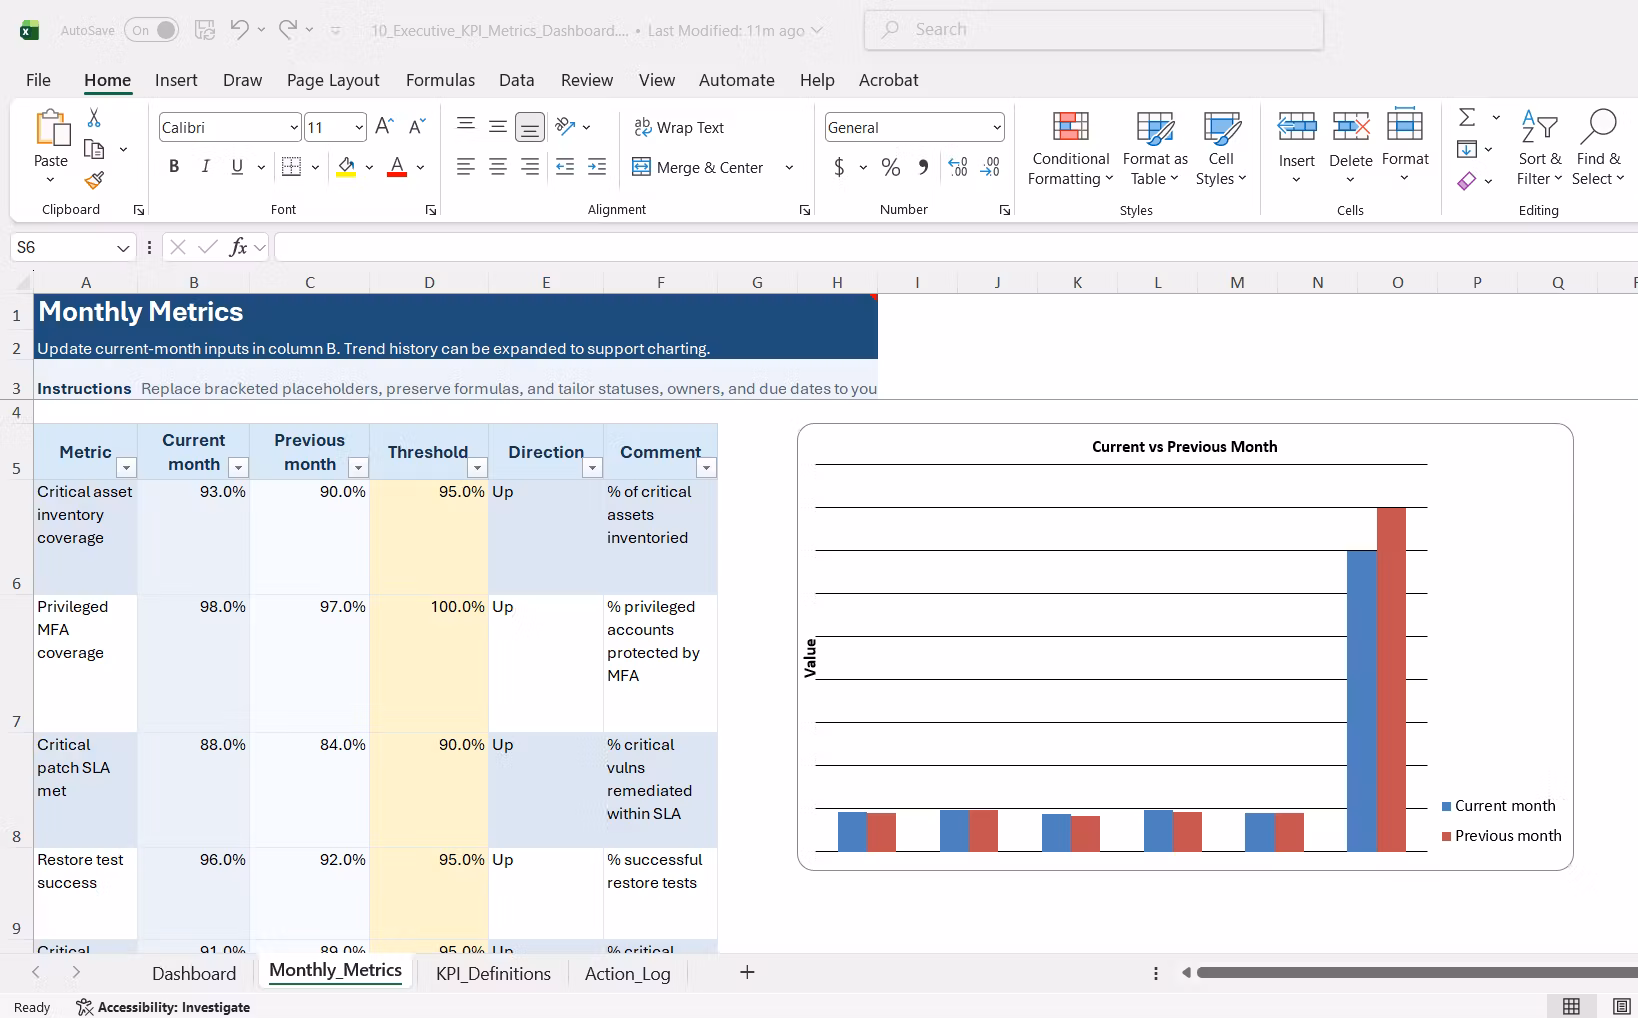Switch to the KPI_Definitions sheet
1638x1018 pixels.
[493, 973]
